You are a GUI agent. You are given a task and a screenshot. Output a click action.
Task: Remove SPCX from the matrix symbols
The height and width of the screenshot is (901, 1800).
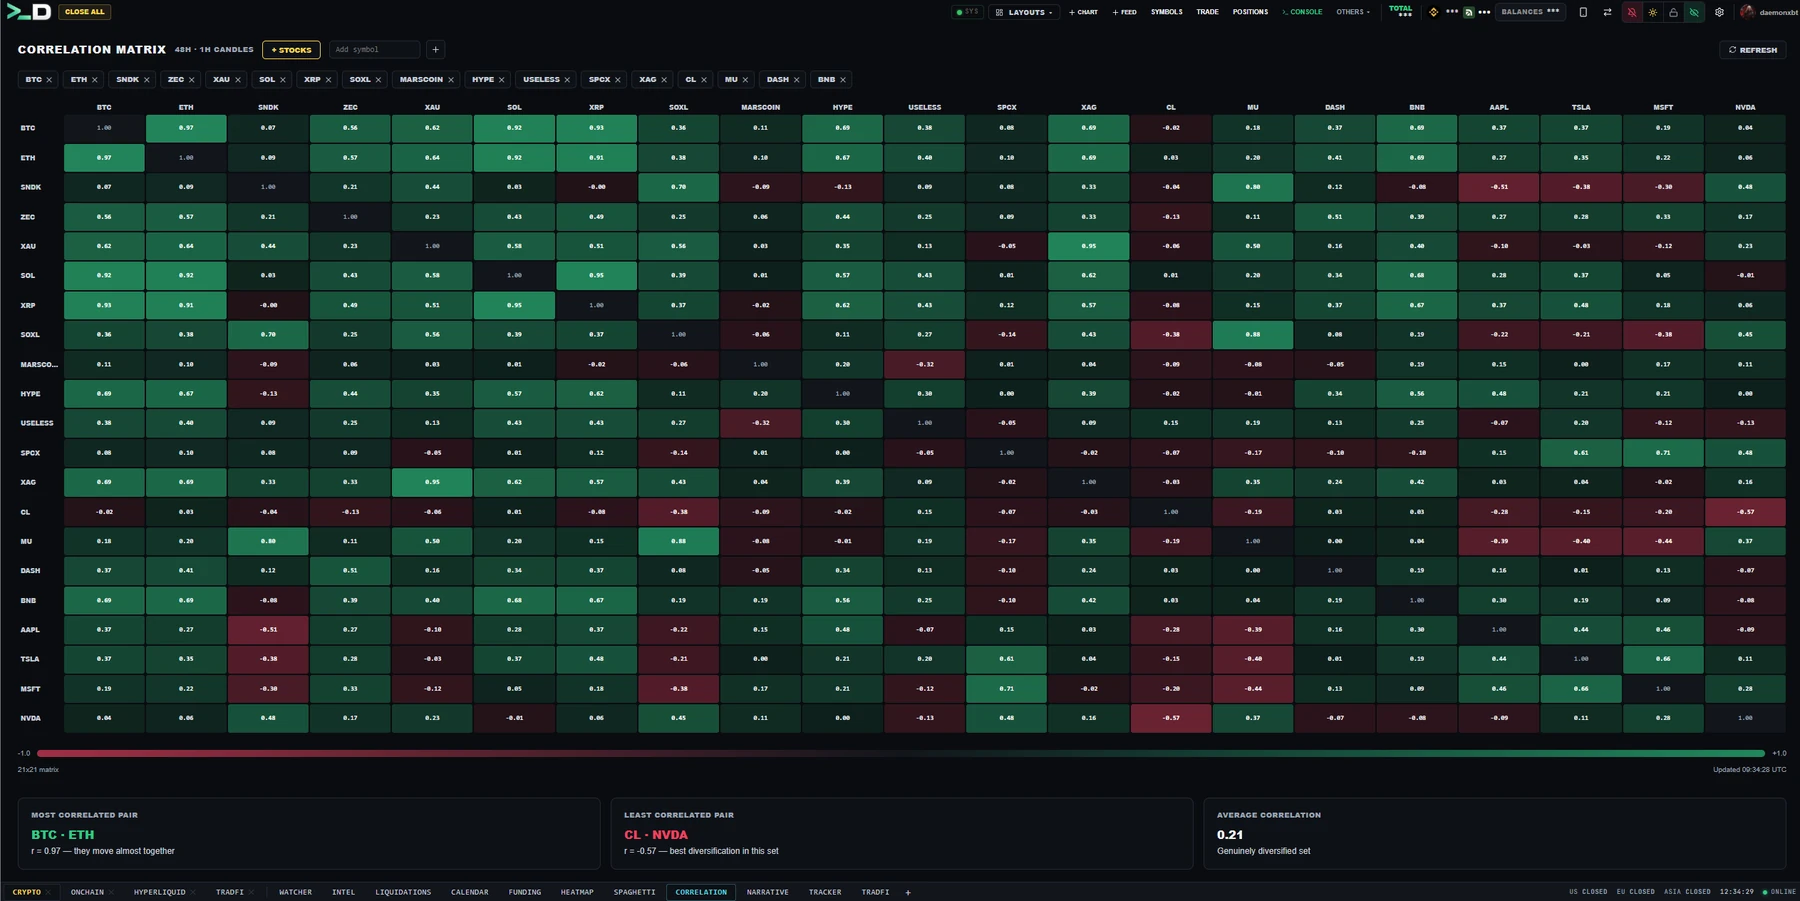pyautogui.click(x=618, y=80)
